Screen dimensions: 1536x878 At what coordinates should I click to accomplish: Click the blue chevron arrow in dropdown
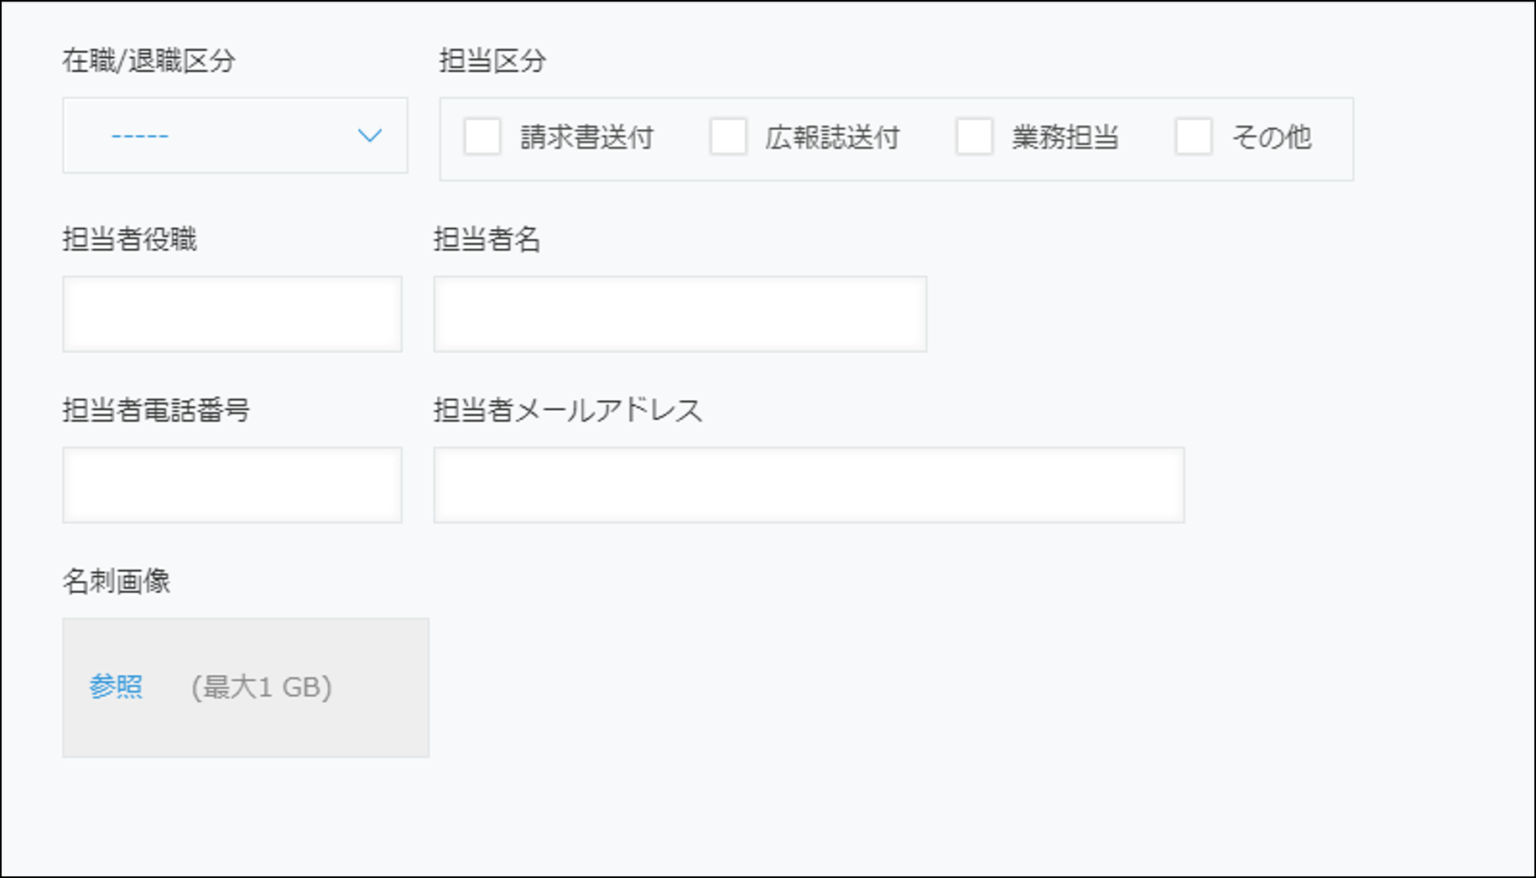click(x=370, y=135)
